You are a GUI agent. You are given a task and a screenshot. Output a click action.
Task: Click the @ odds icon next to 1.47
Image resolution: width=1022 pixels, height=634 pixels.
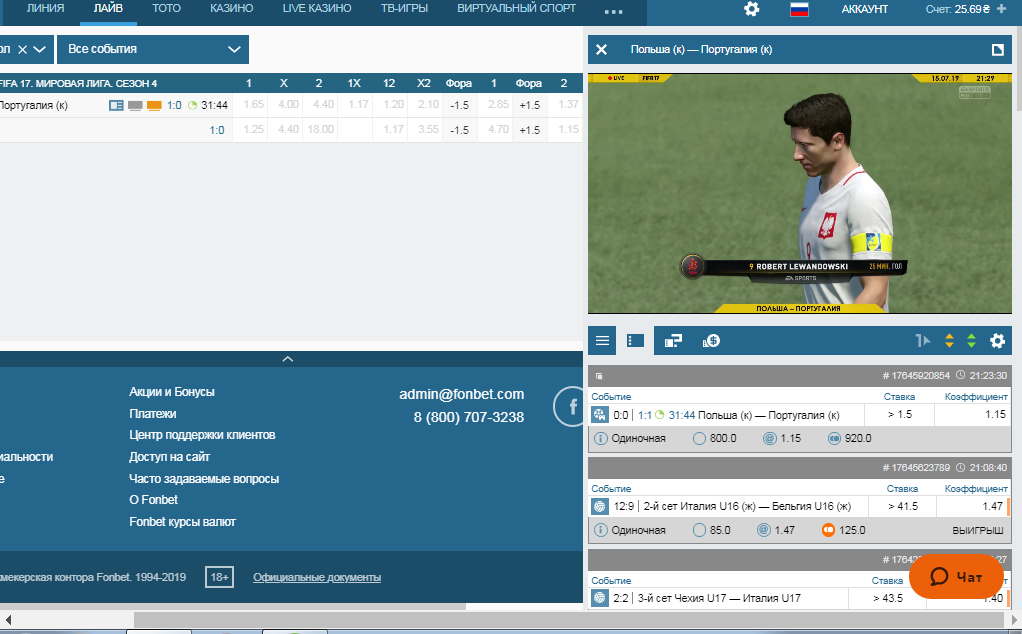pos(764,530)
